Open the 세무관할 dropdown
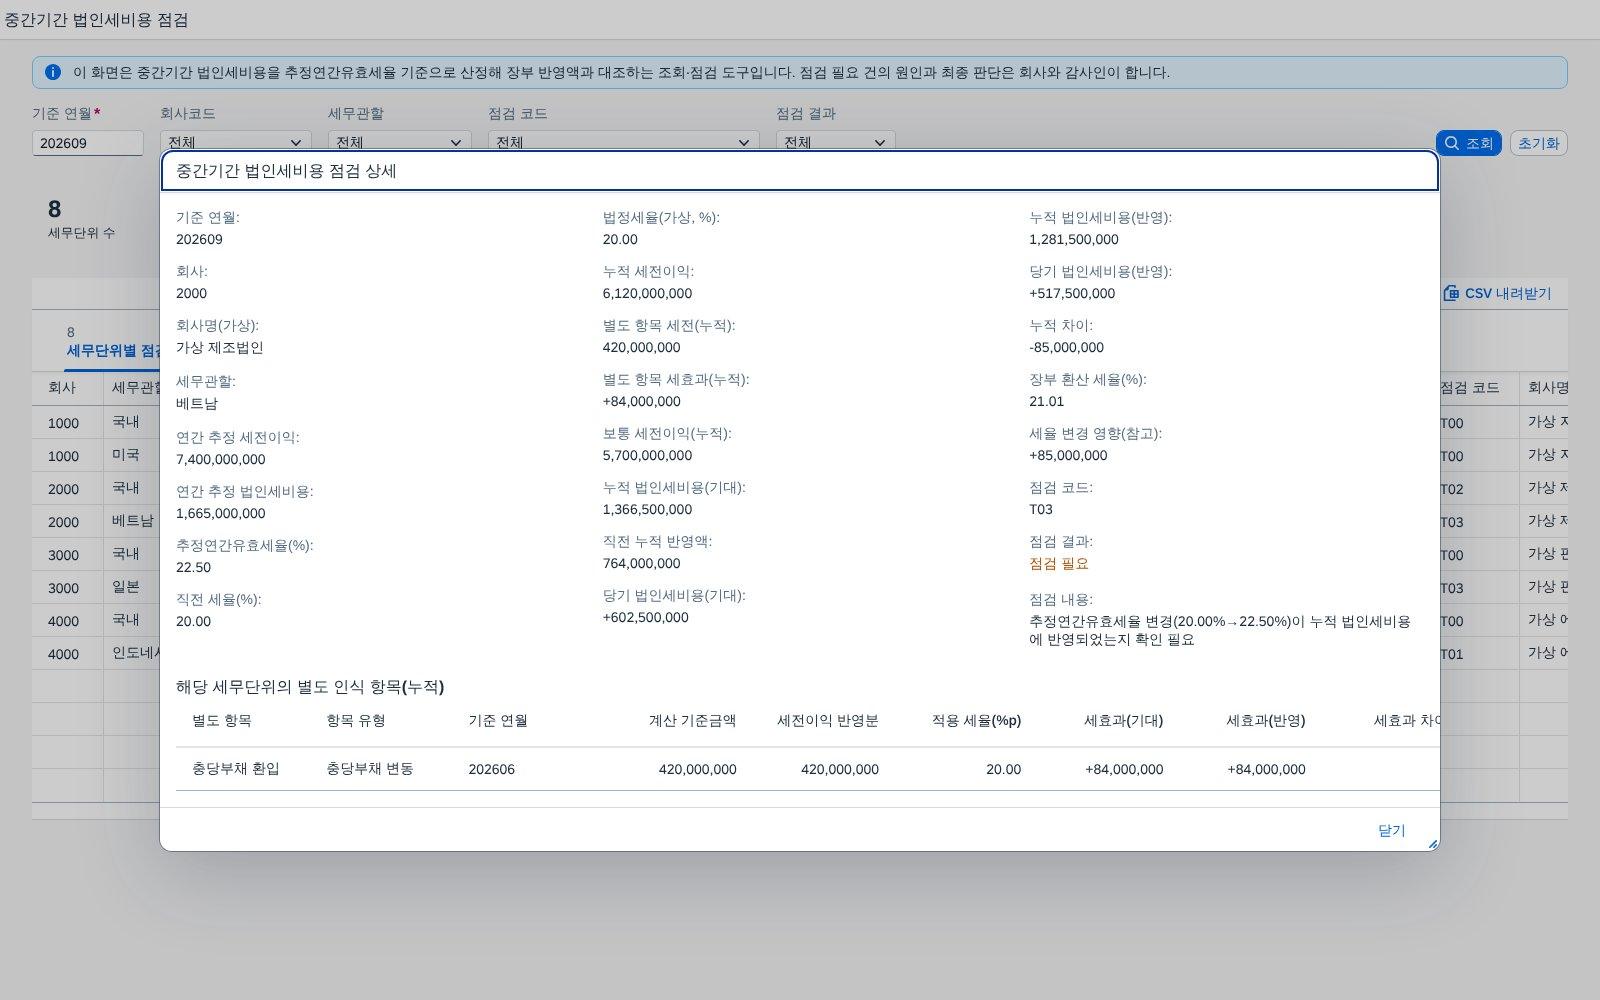The height and width of the screenshot is (1000, 1600). coord(400,143)
